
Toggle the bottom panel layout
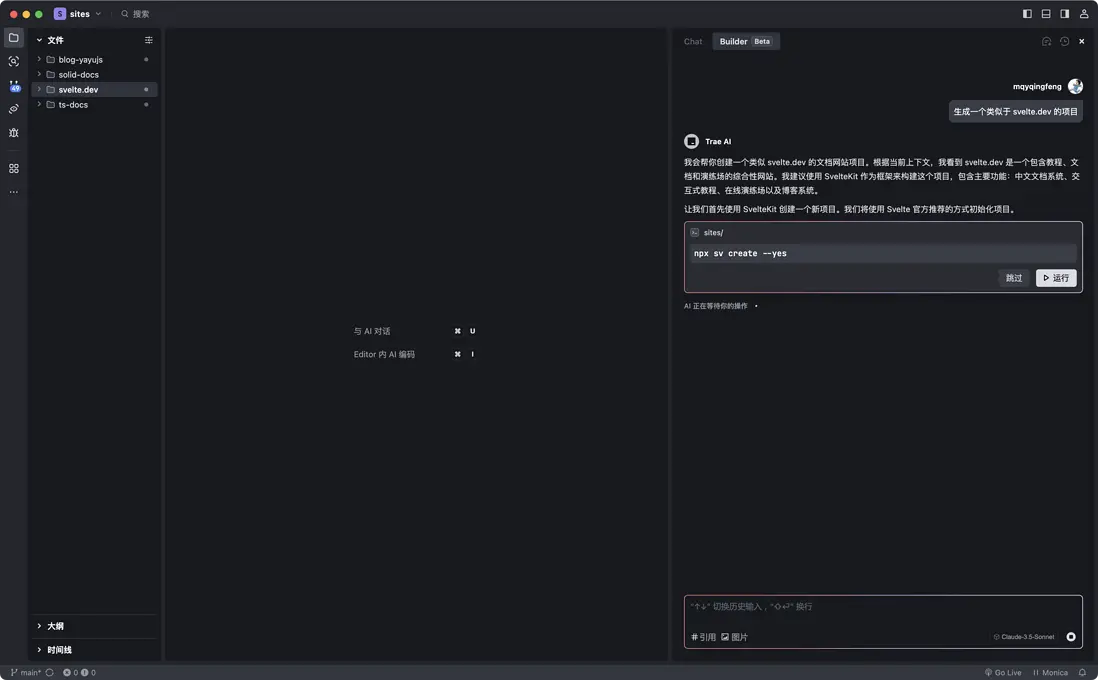1046,14
